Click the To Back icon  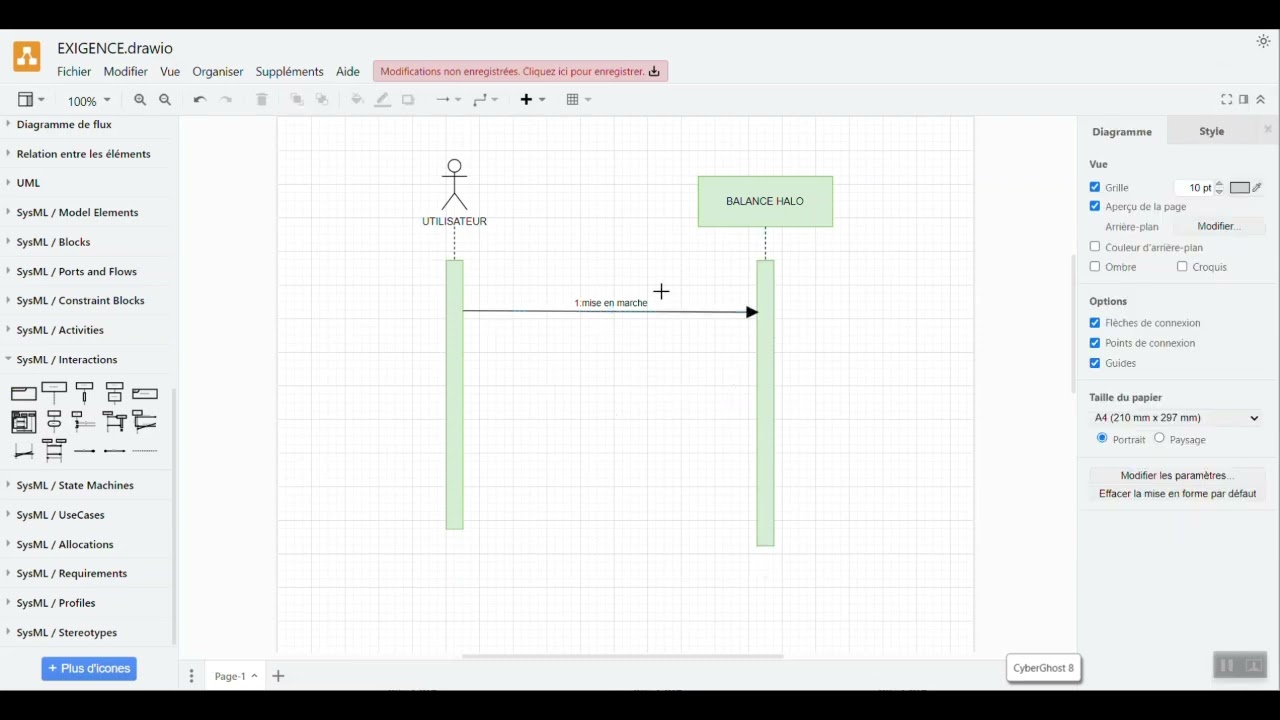[x=322, y=100]
